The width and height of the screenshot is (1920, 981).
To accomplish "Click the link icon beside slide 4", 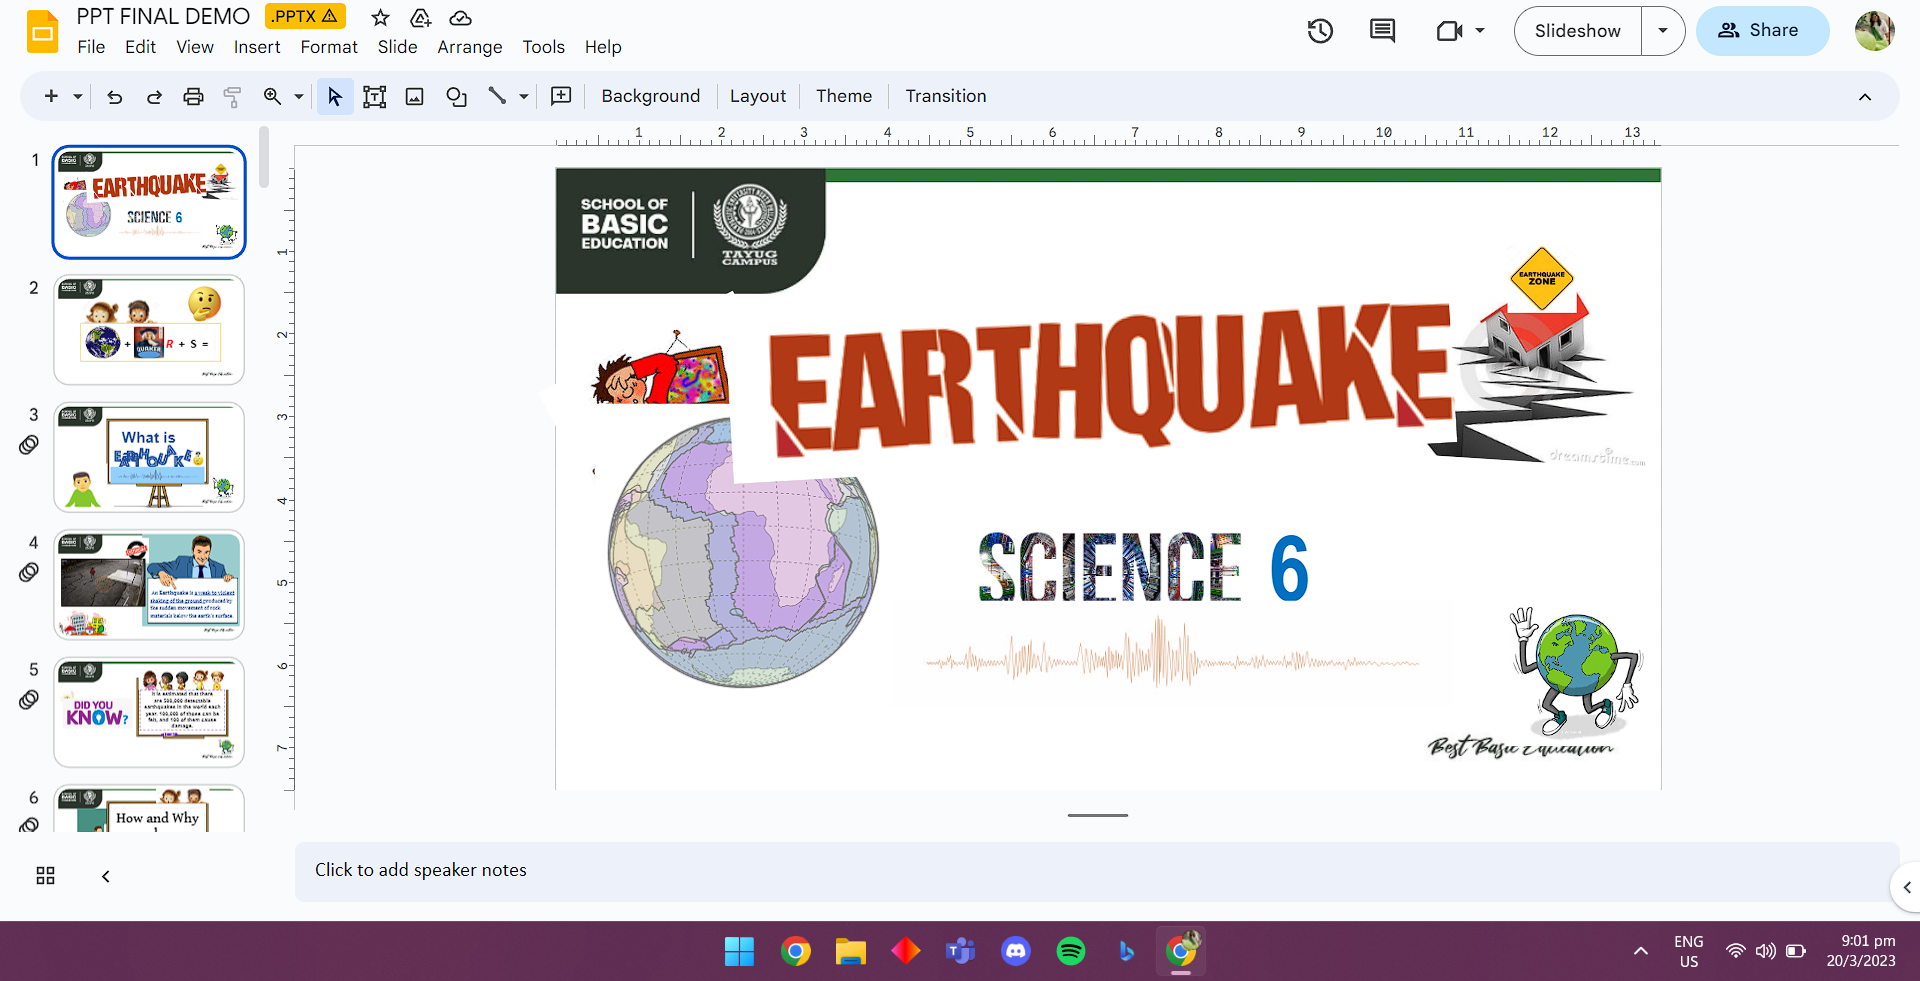I will click(29, 572).
